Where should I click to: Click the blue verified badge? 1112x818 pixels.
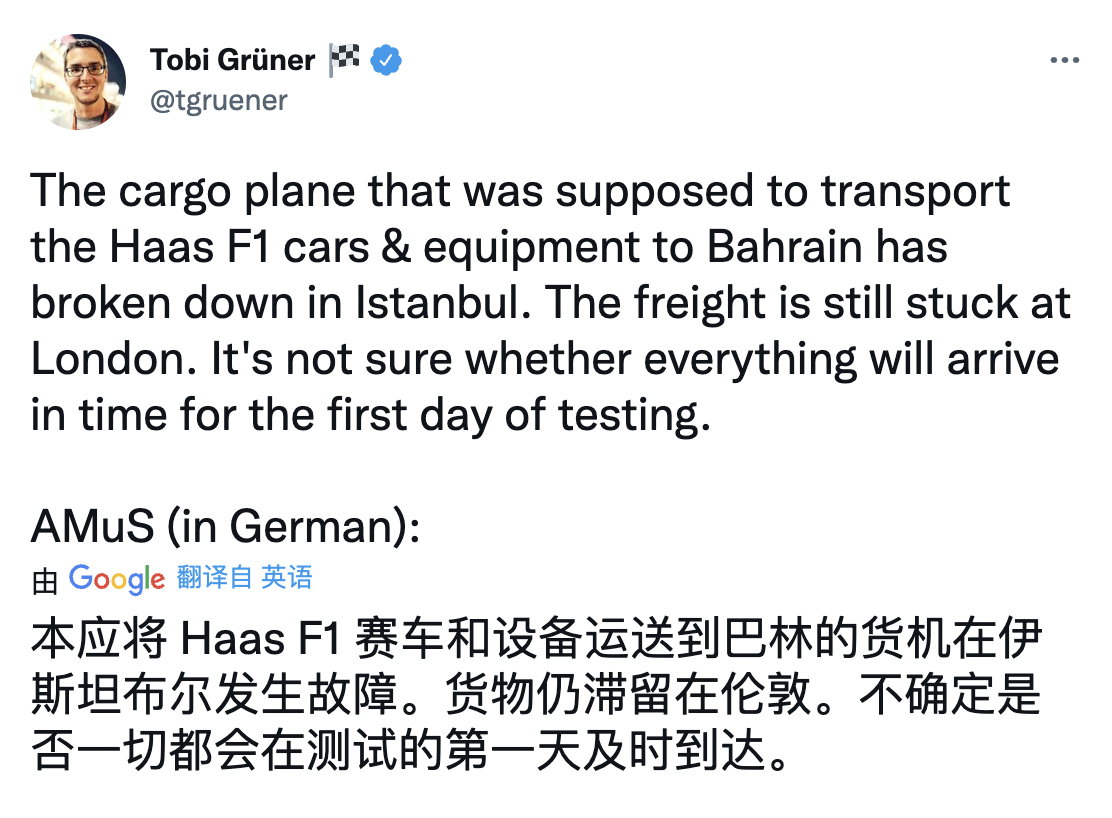coord(386,60)
